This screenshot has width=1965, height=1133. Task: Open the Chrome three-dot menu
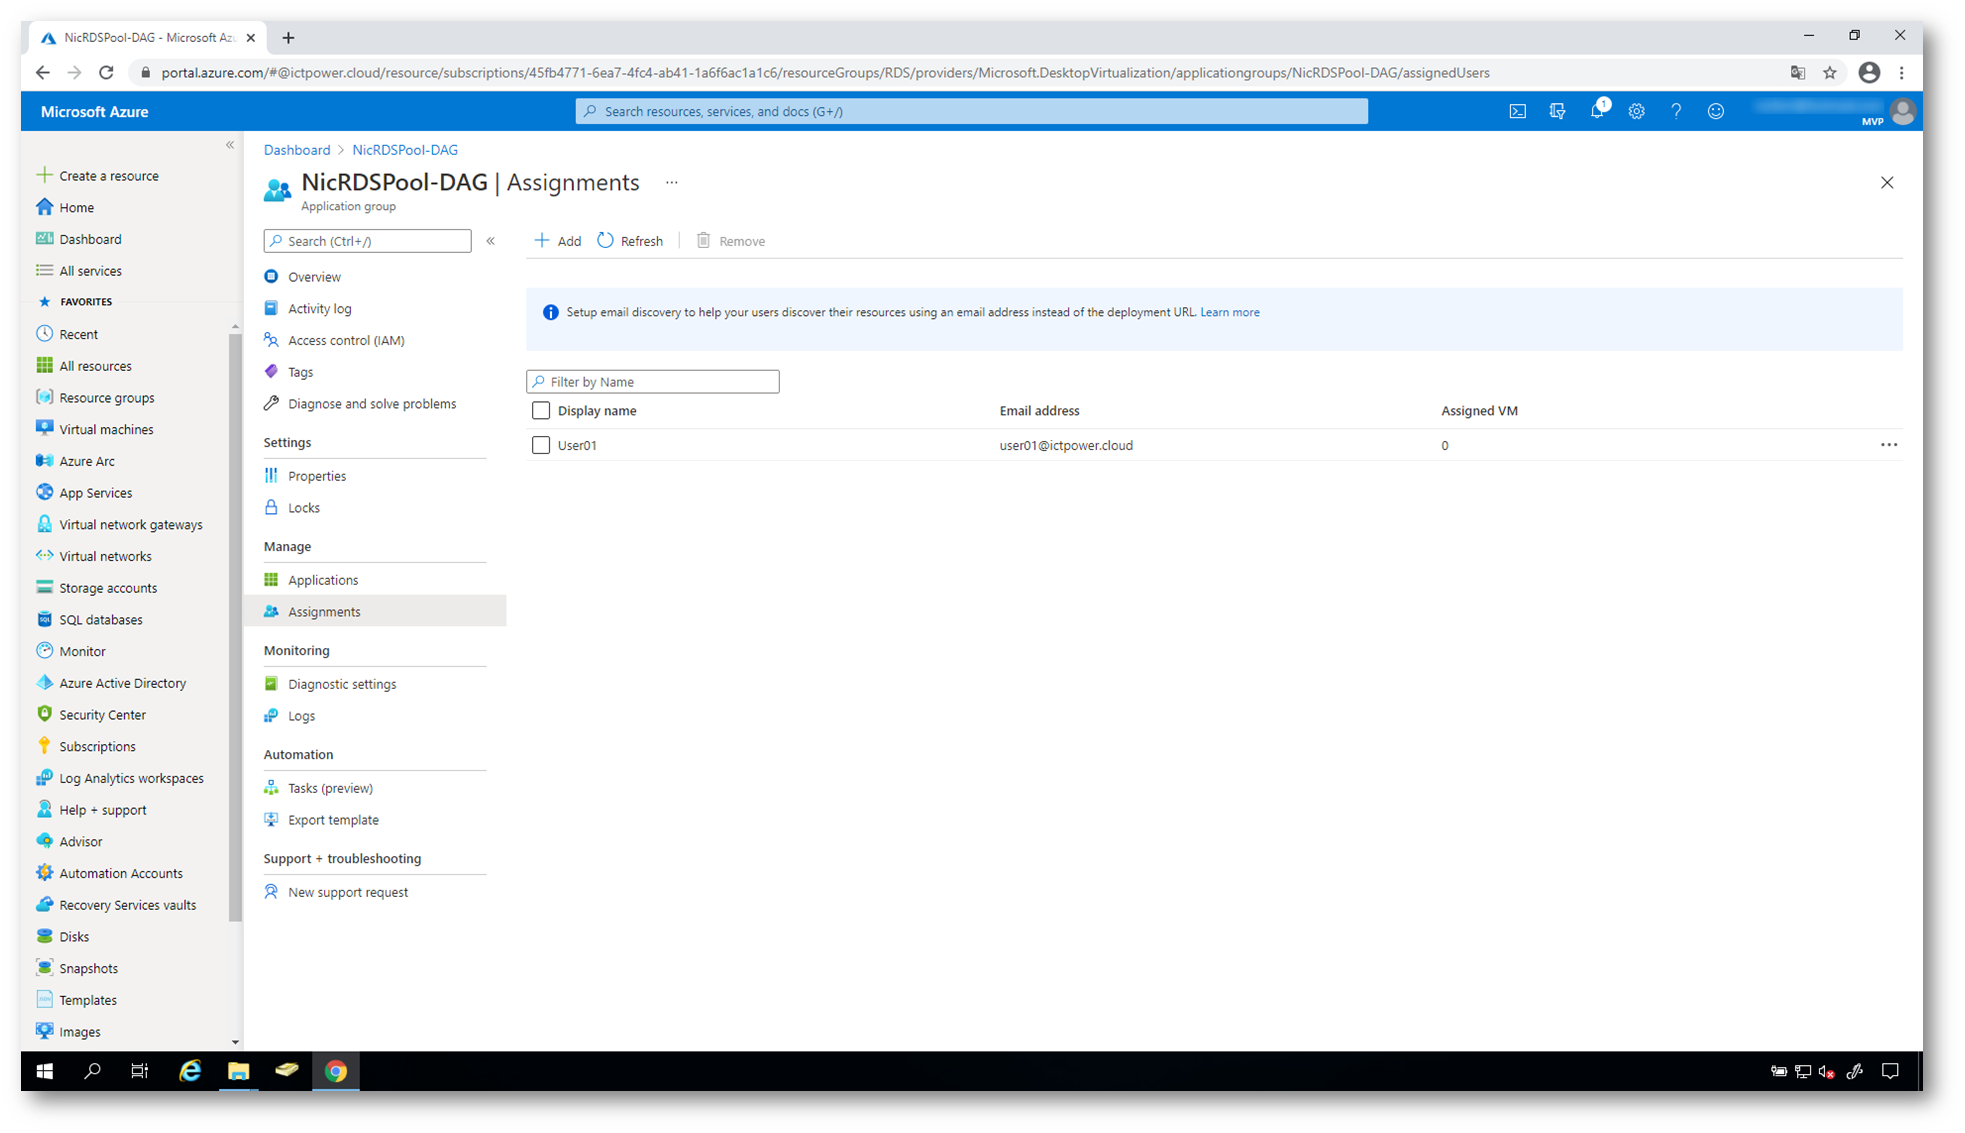[x=1901, y=73]
